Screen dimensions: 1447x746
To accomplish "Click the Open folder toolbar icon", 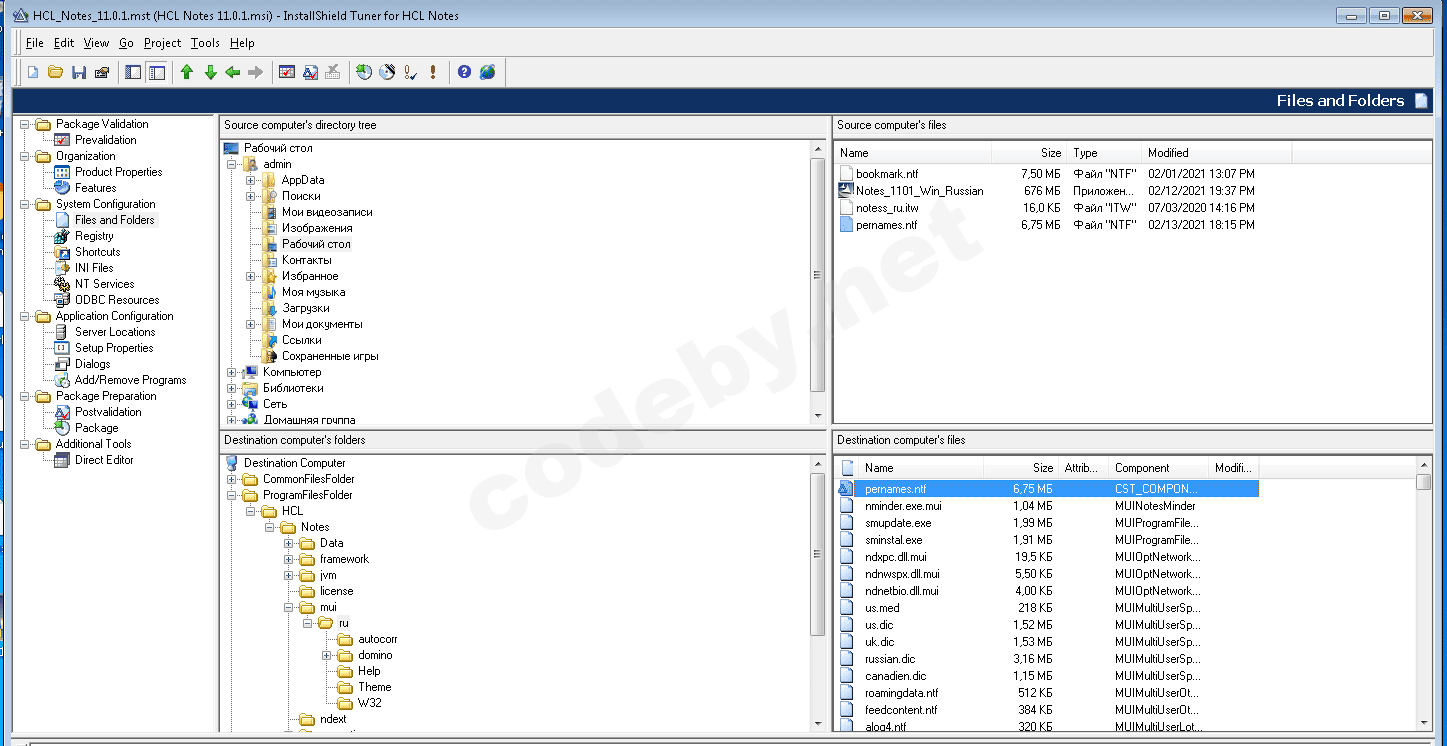I will pyautogui.click(x=55, y=72).
